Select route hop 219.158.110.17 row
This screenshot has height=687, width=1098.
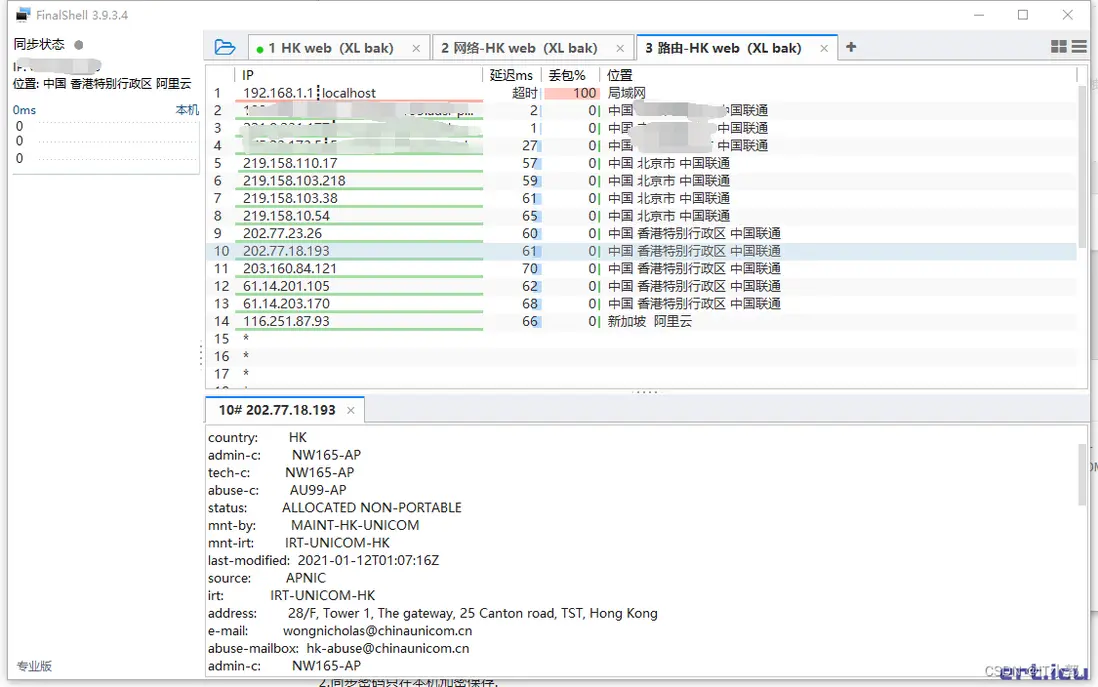point(641,163)
